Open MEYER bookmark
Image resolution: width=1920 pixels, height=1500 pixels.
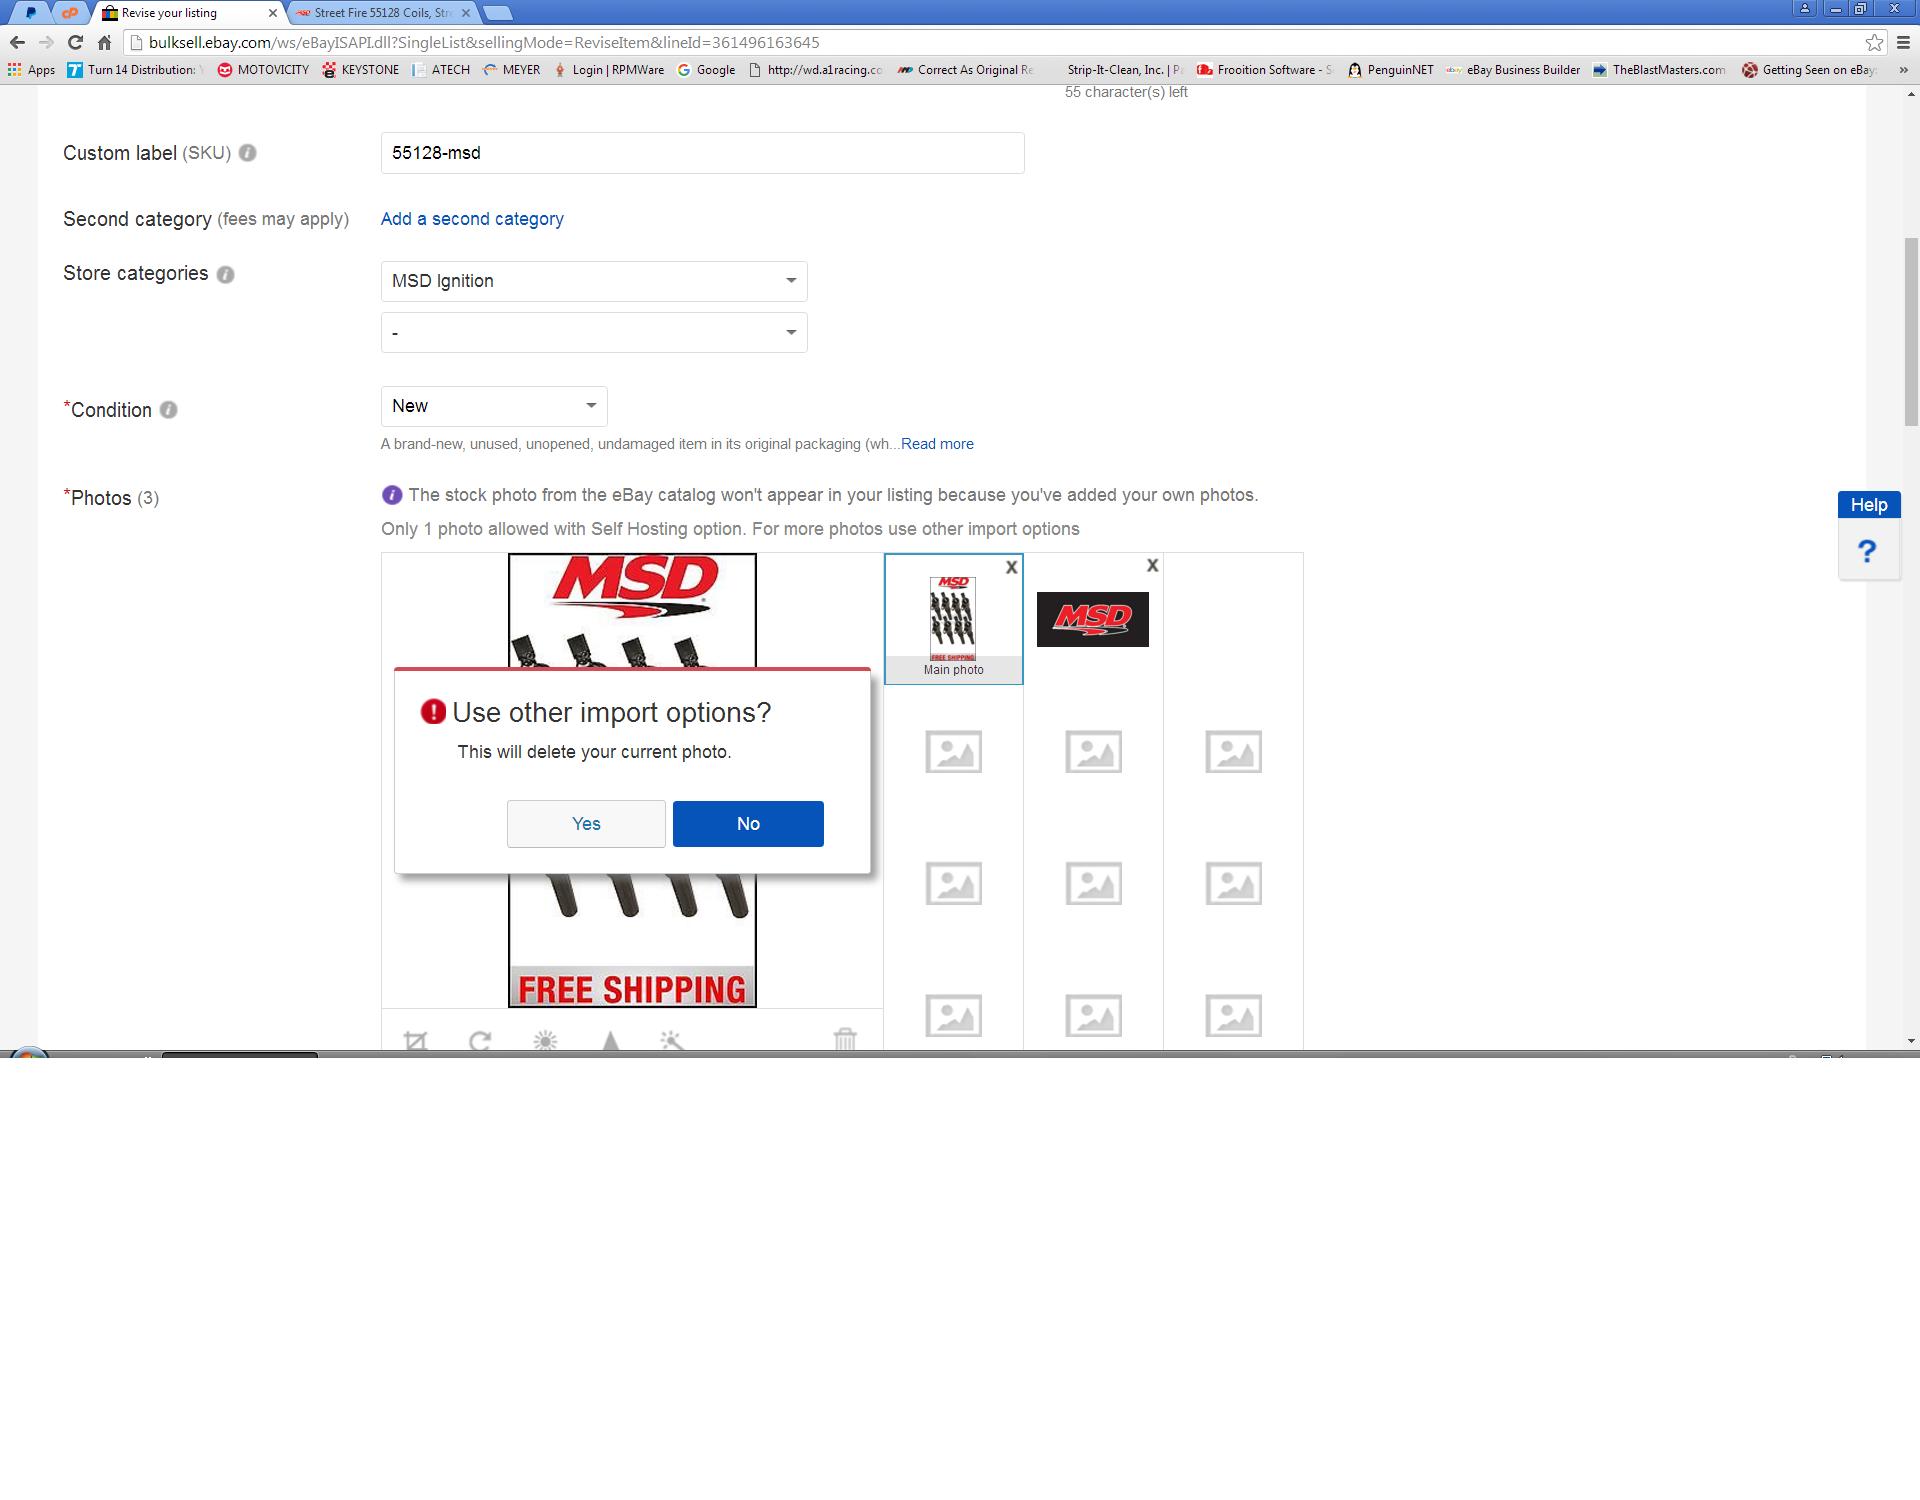(511, 70)
